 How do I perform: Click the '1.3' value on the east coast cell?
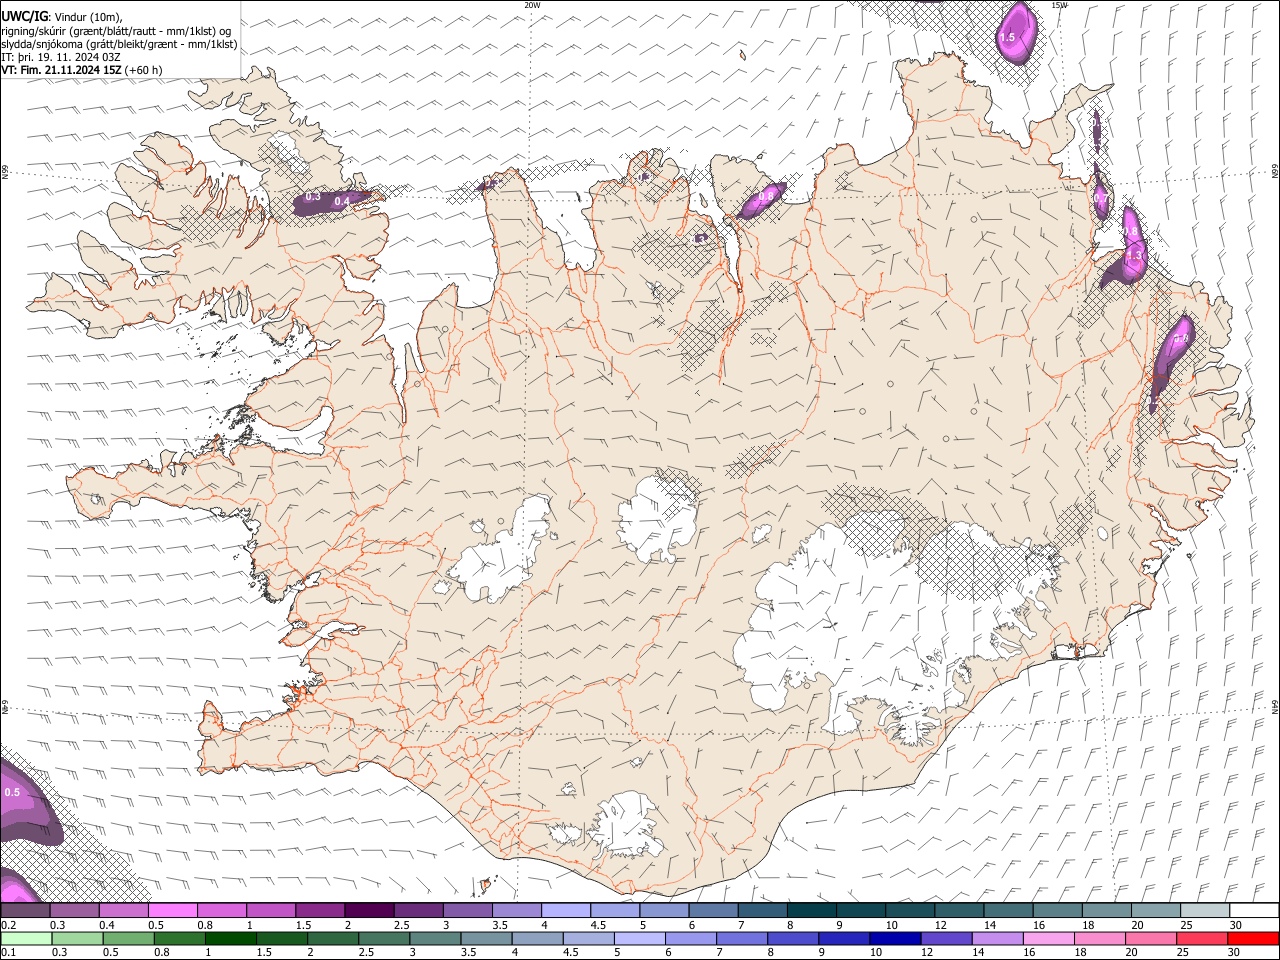pos(1133,256)
